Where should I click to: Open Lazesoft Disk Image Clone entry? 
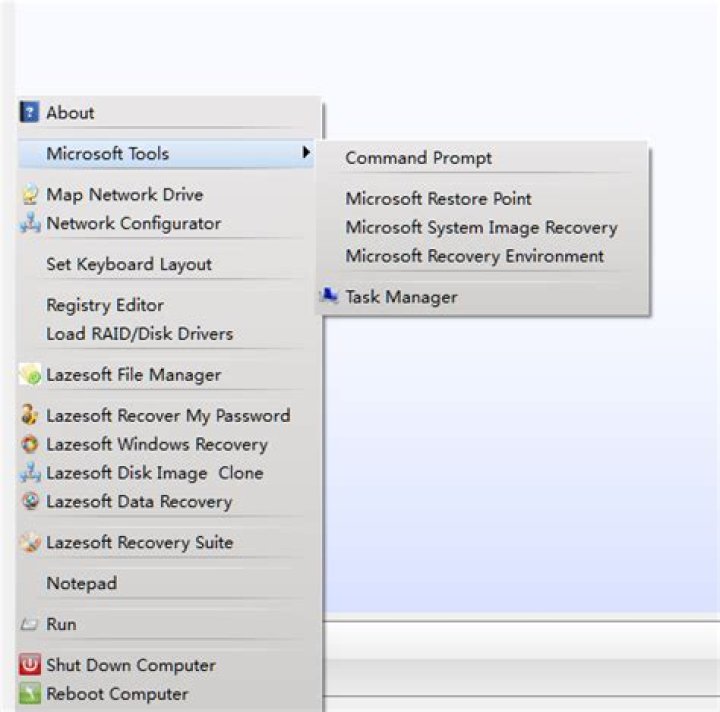[x=169, y=473]
